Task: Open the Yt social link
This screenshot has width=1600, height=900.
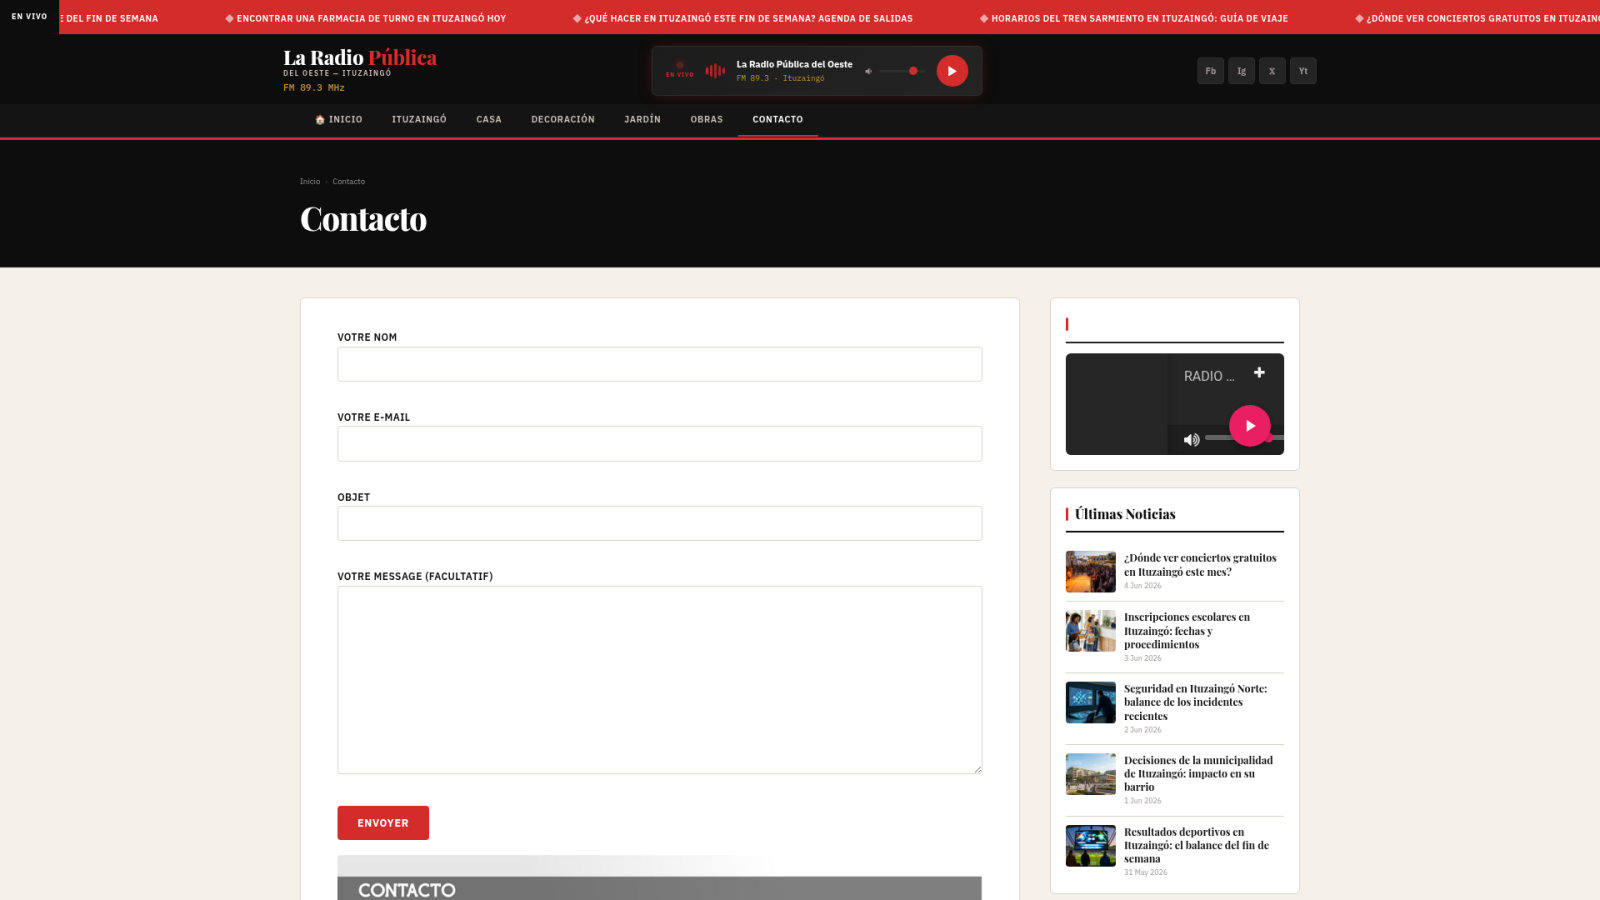Action: pyautogui.click(x=1303, y=71)
